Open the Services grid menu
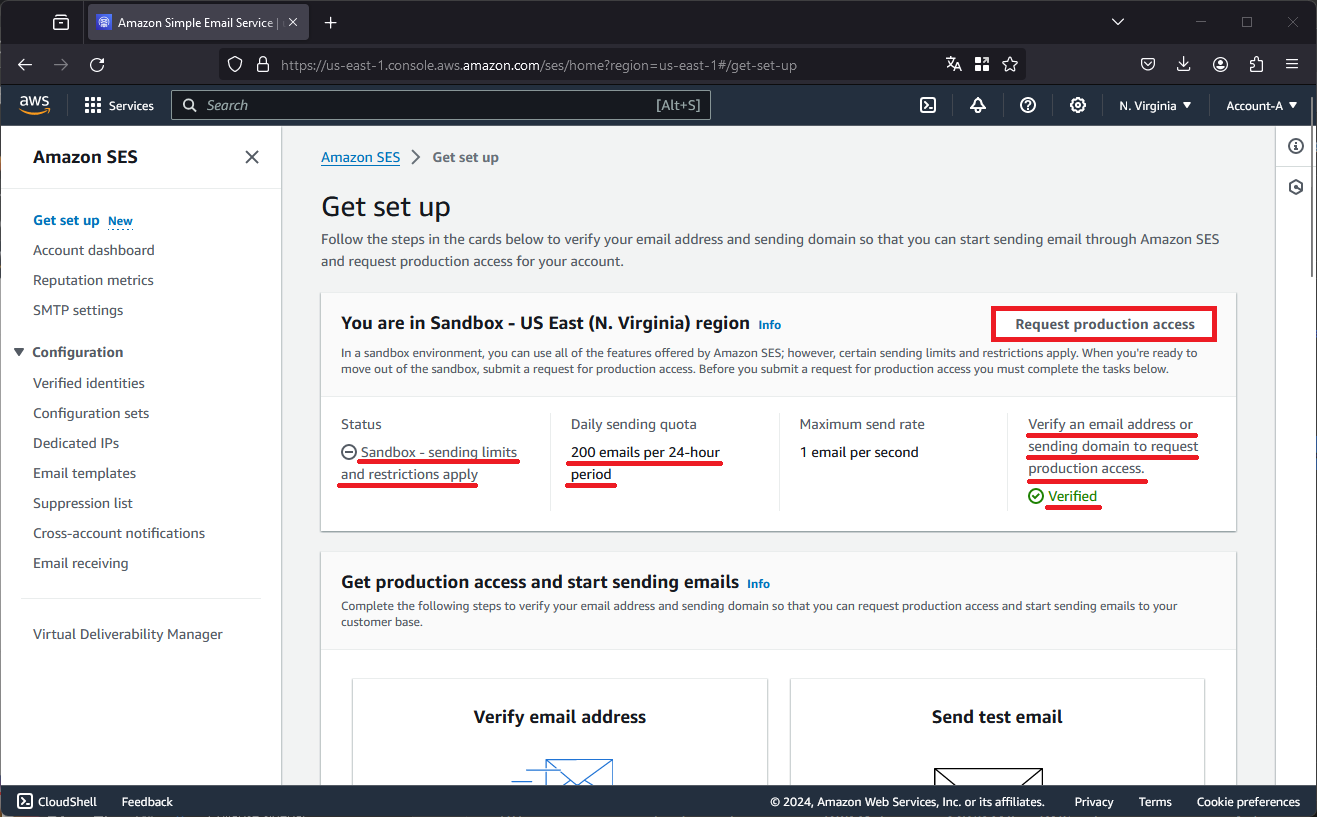This screenshot has width=1317, height=817. tap(119, 105)
